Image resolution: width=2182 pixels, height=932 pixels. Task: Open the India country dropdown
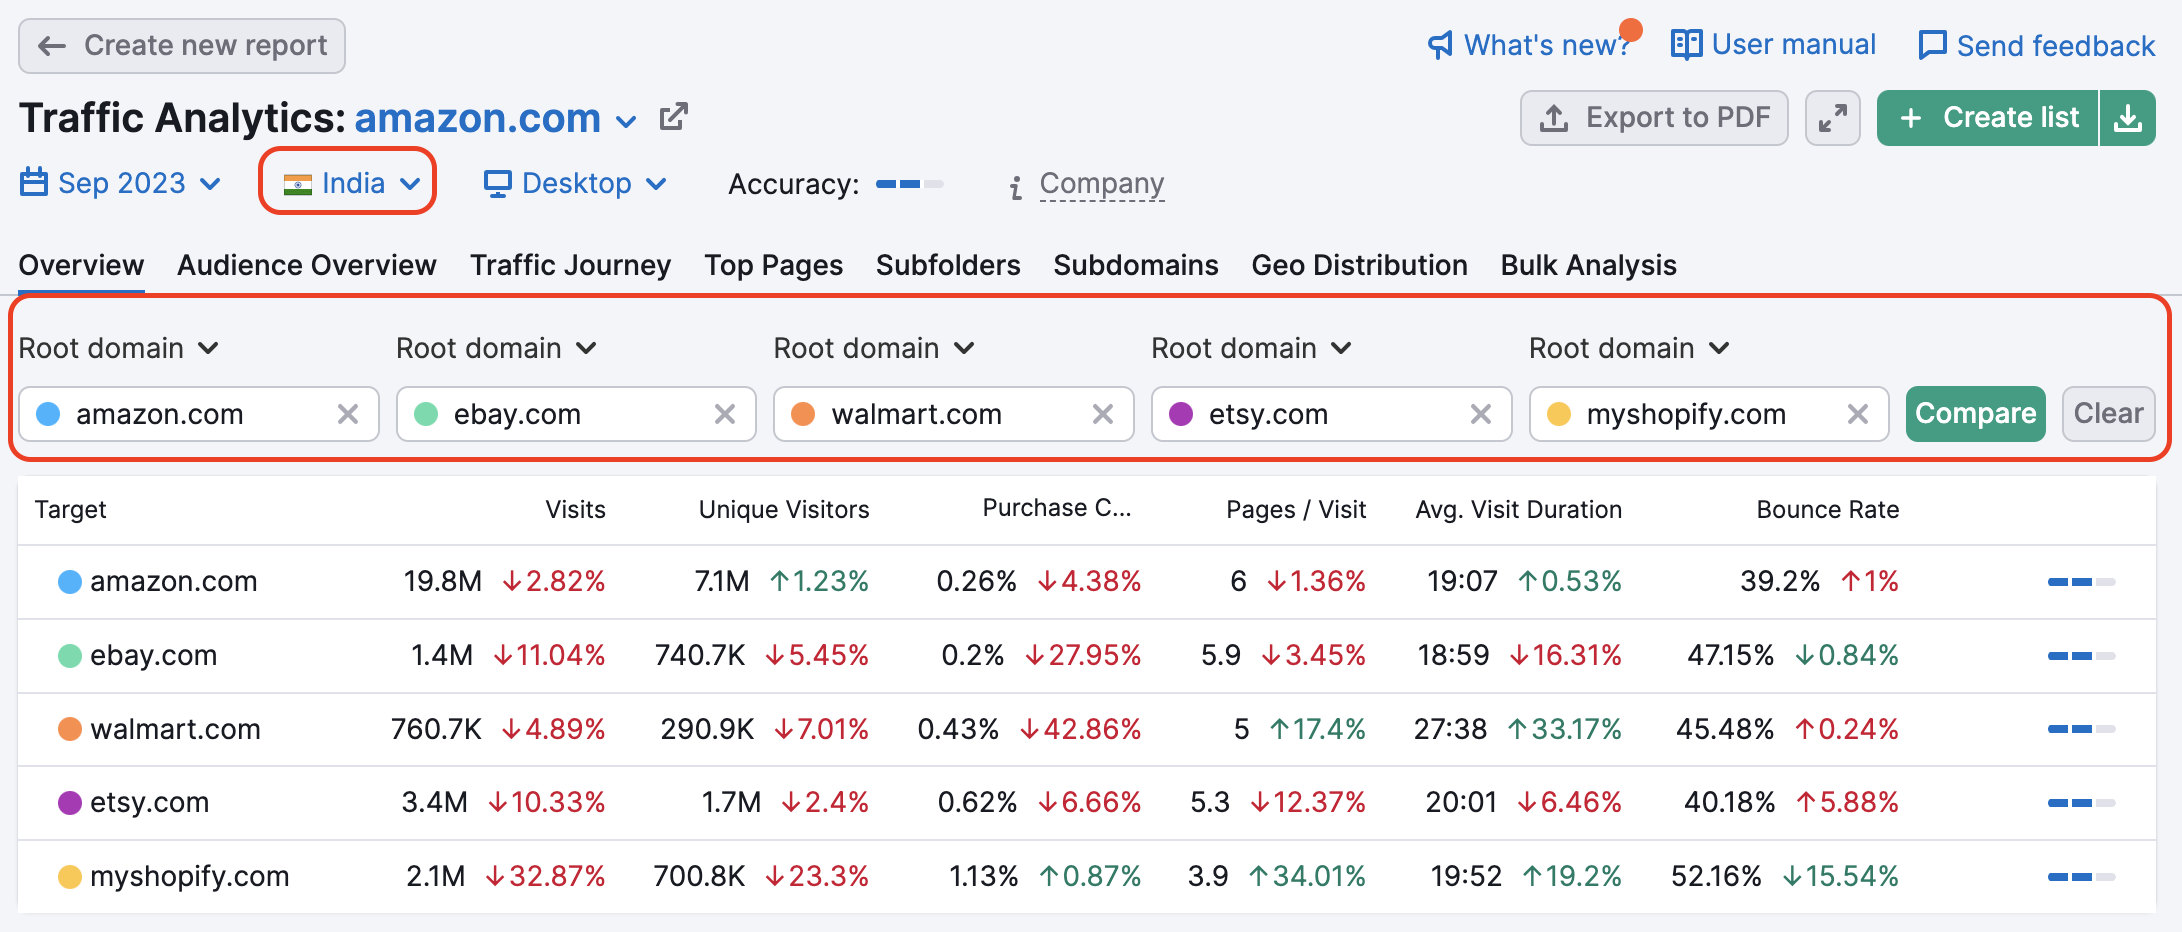351,184
